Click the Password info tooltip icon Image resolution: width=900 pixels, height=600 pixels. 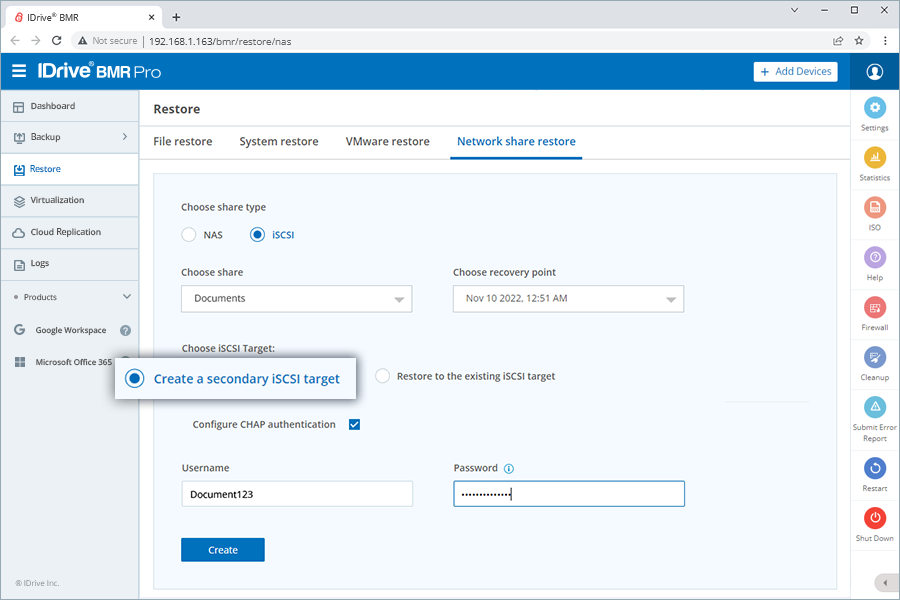click(x=509, y=468)
